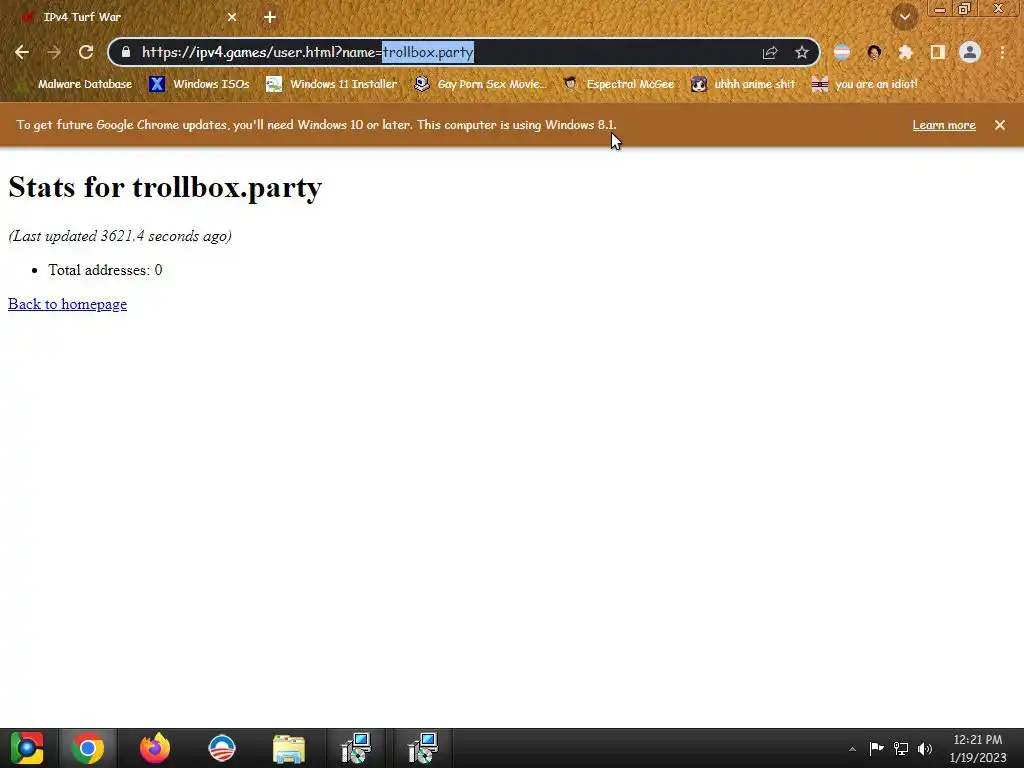Image resolution: width=1024 pixels, height=768 pixels.
Task: Share this page from address bar
Action: tap(770, 52)
